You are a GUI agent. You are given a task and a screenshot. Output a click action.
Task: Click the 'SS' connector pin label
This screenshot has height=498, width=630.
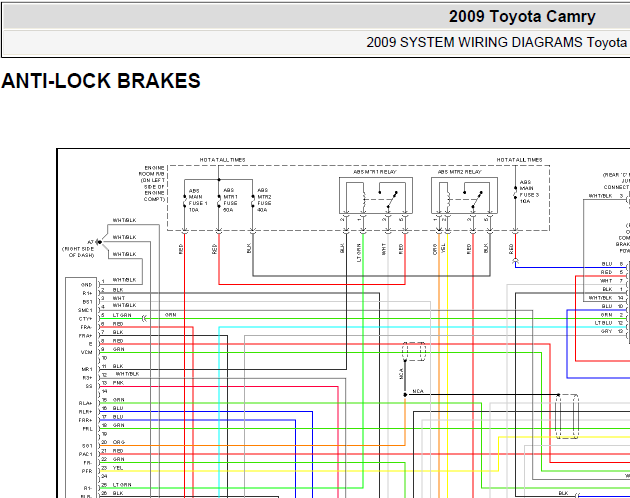[89, 386]
